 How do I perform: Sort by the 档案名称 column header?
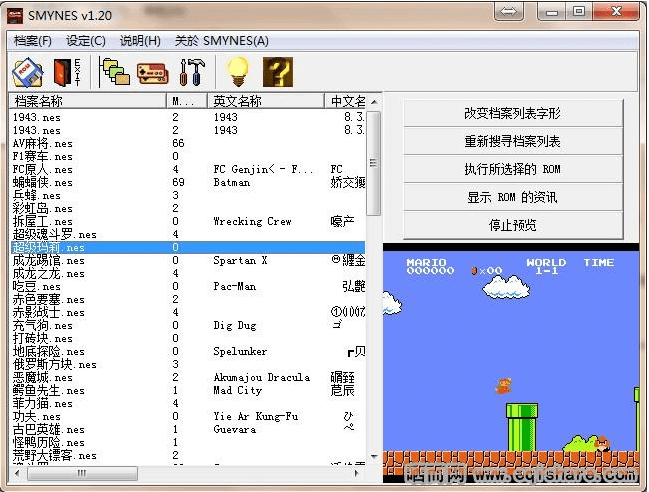(88, 101)
